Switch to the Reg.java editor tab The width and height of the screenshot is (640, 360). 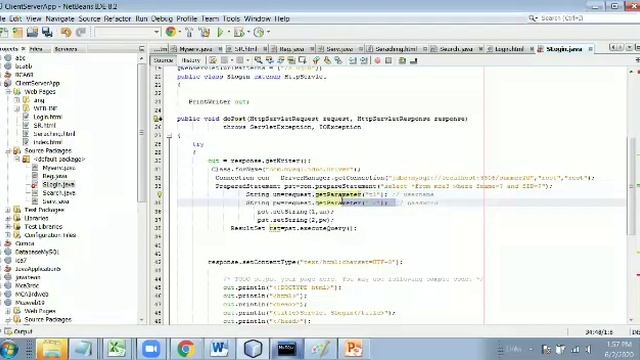pyautogui.click(x=292, y=49)
